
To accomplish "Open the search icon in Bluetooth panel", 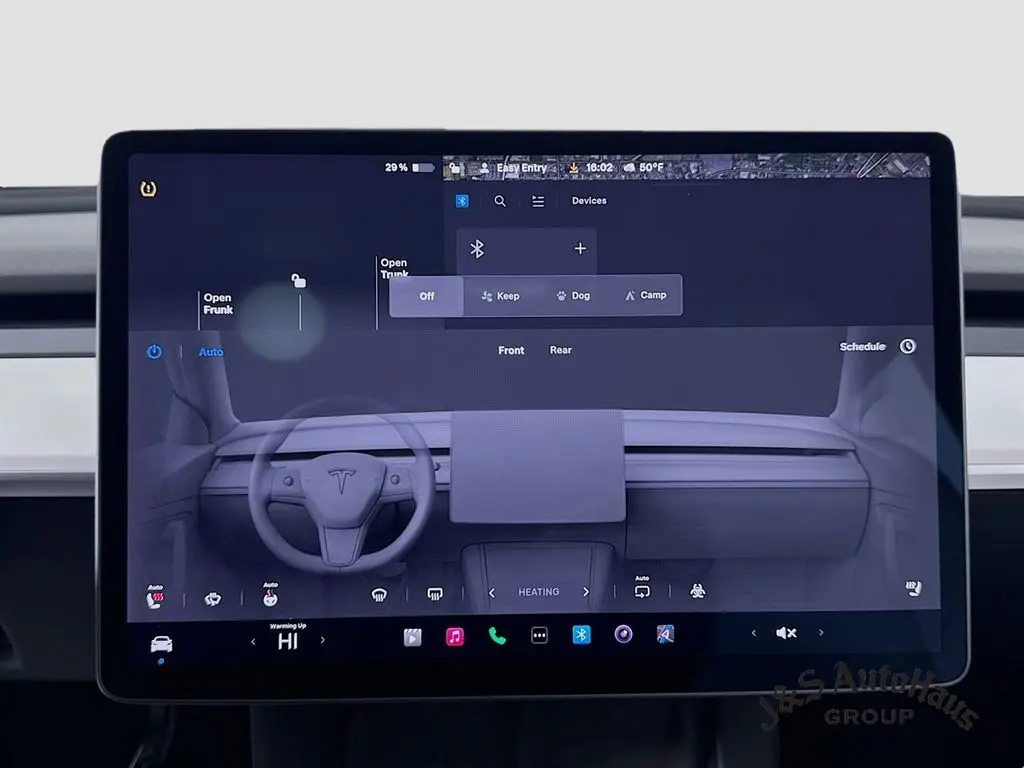I will tap(500, 201).
